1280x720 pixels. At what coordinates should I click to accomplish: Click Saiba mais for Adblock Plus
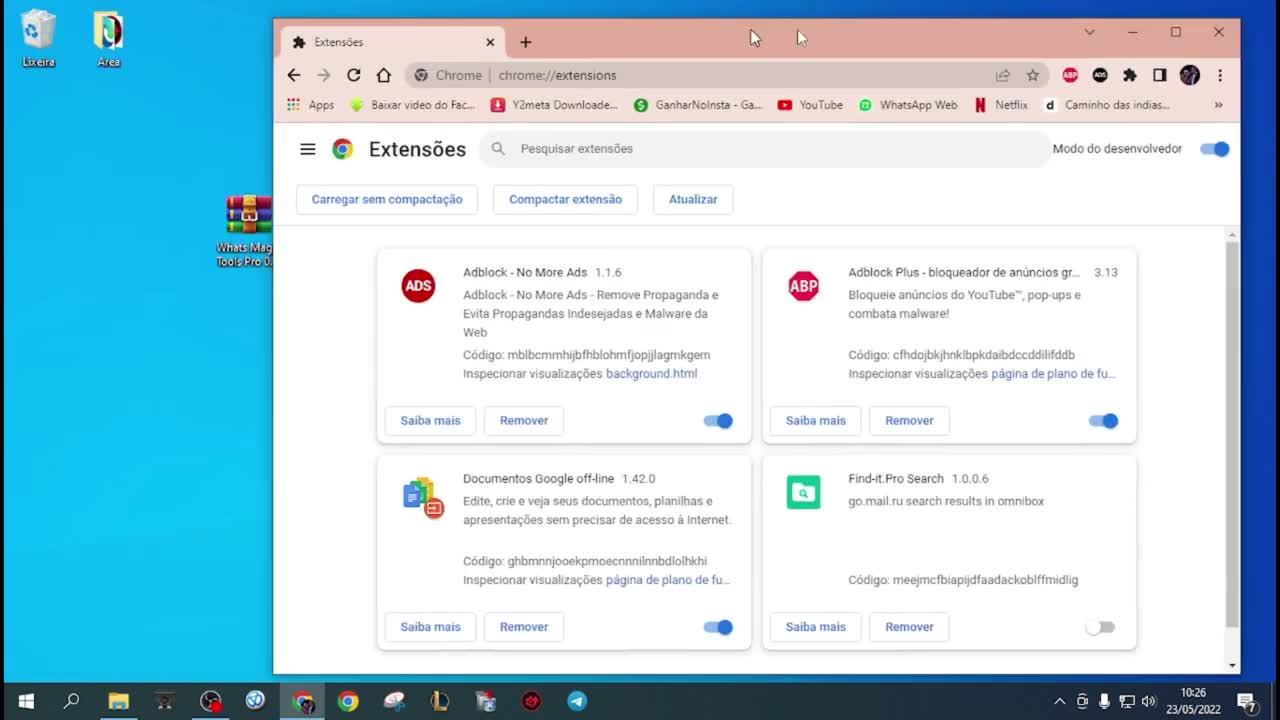pyautogui.click(x=815, y=421)
